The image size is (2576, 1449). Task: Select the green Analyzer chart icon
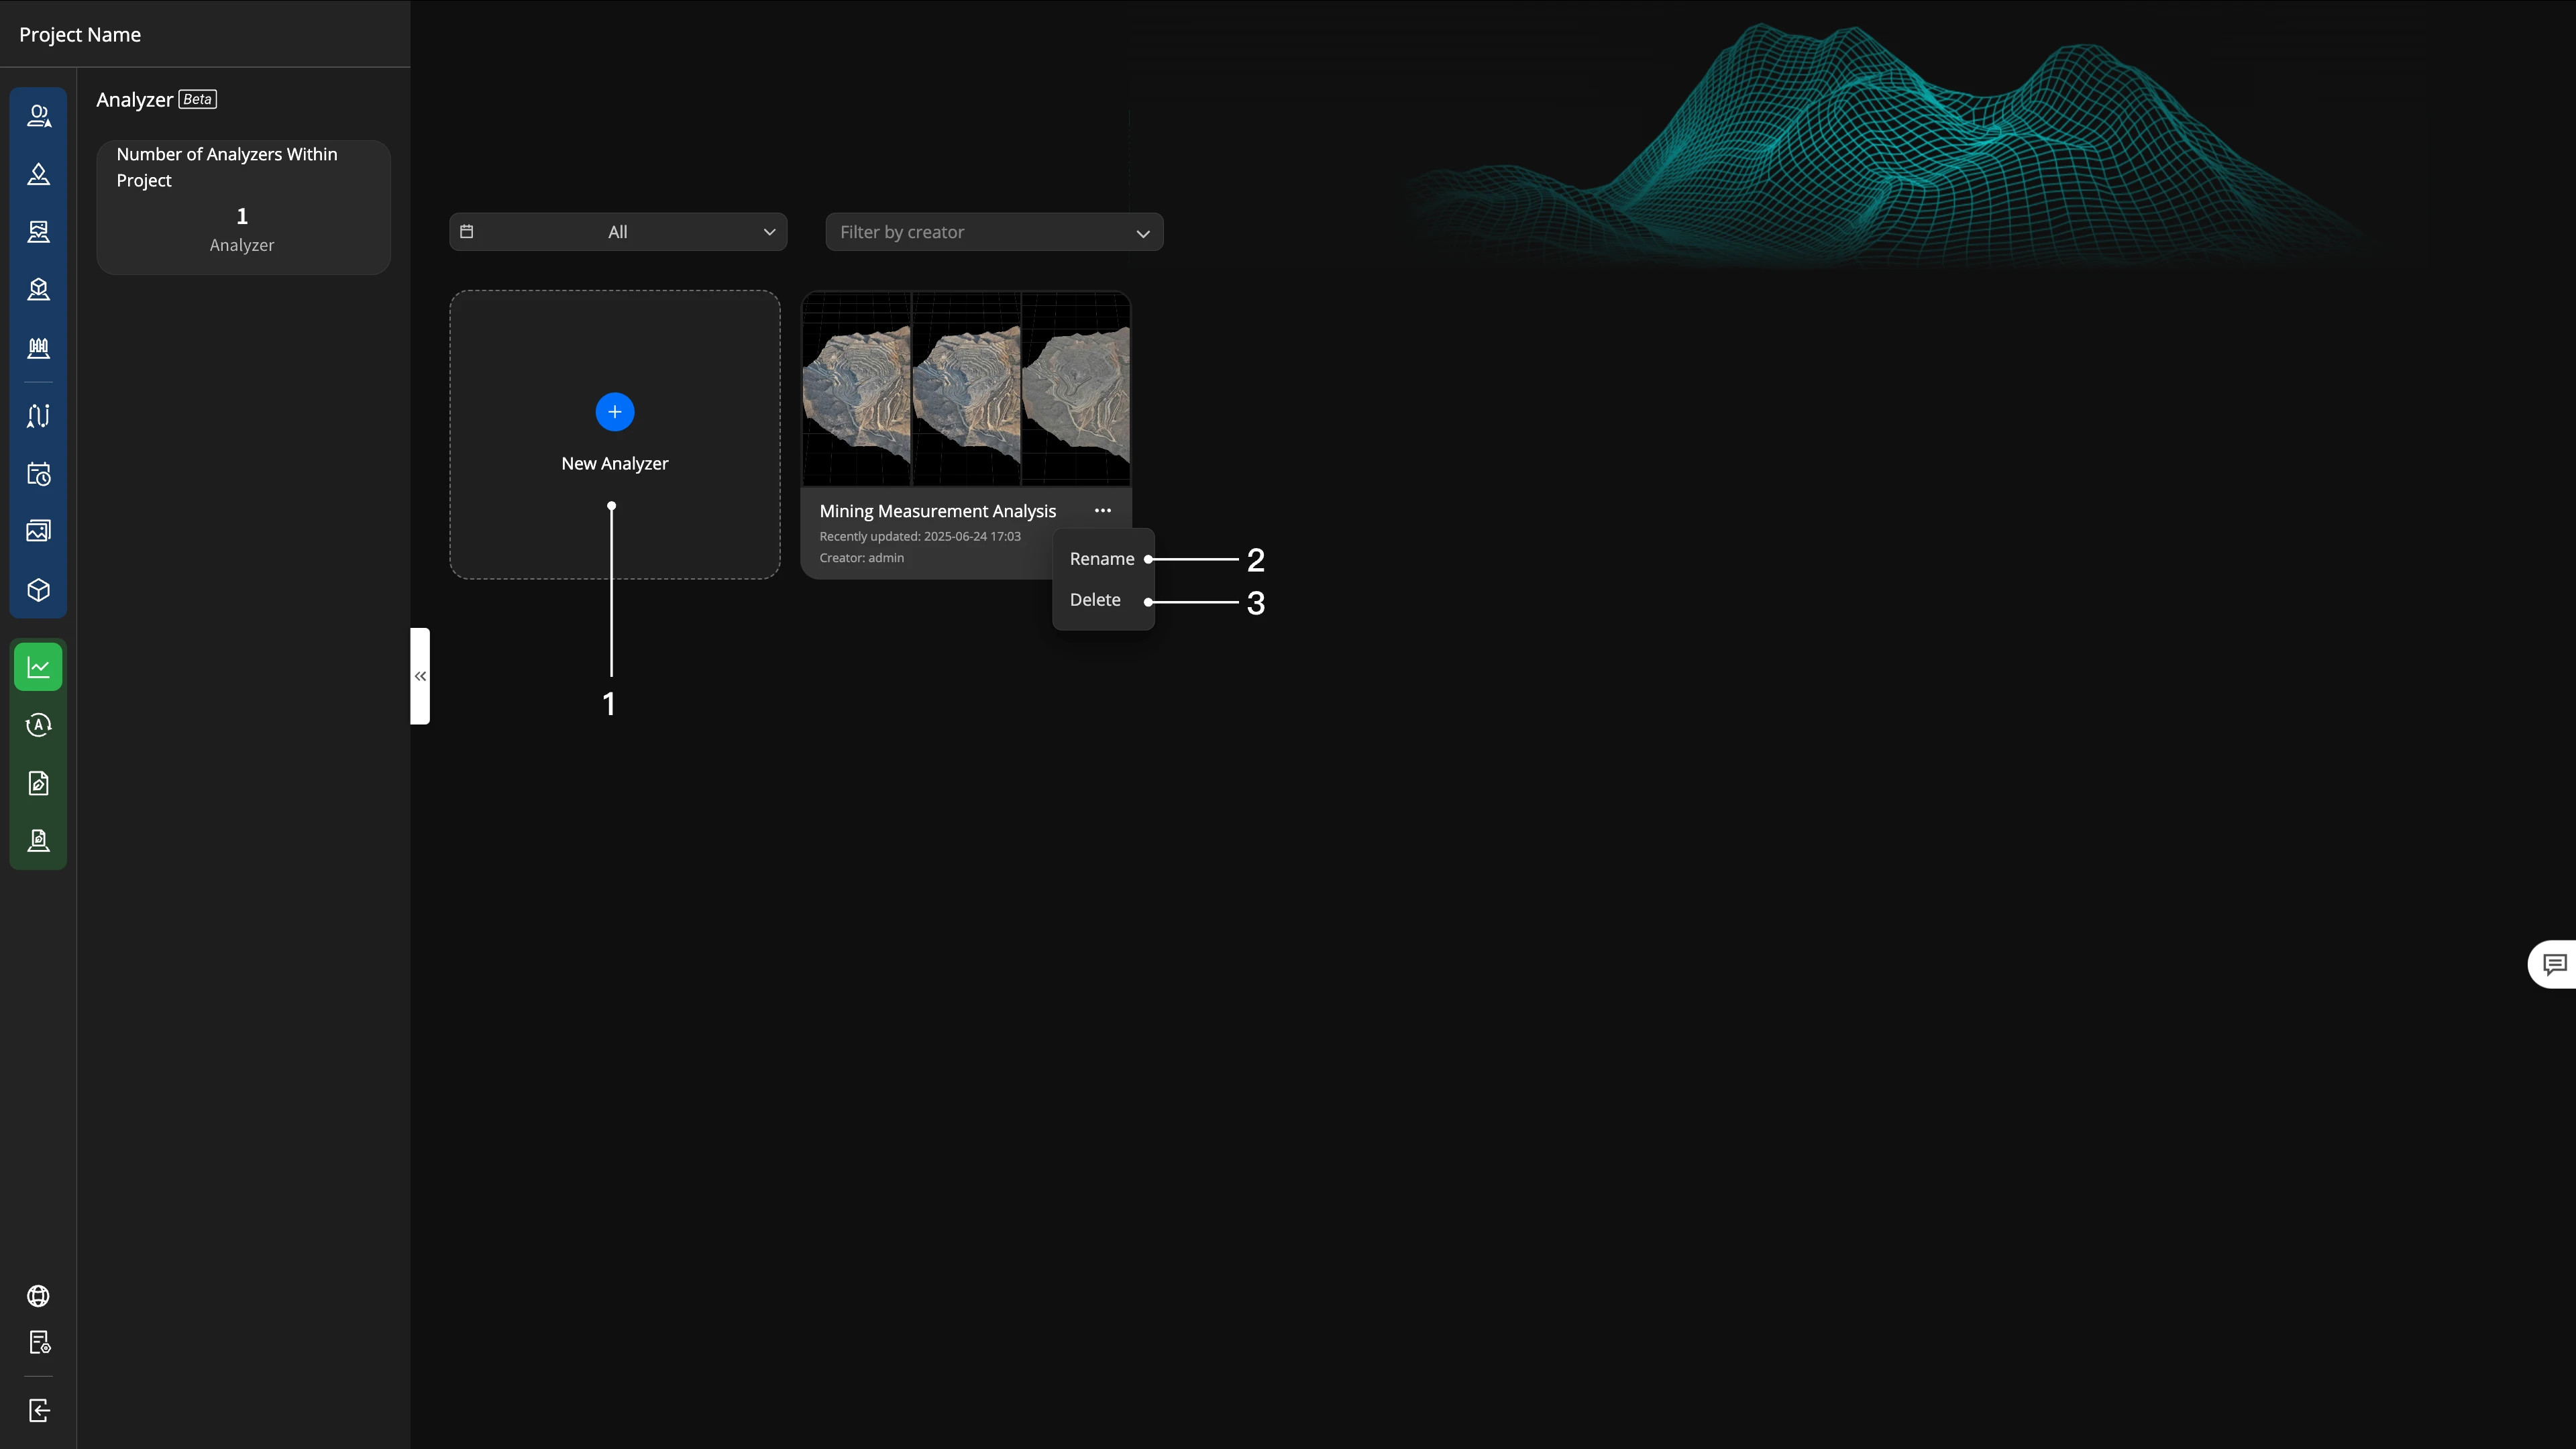(38, 667)
